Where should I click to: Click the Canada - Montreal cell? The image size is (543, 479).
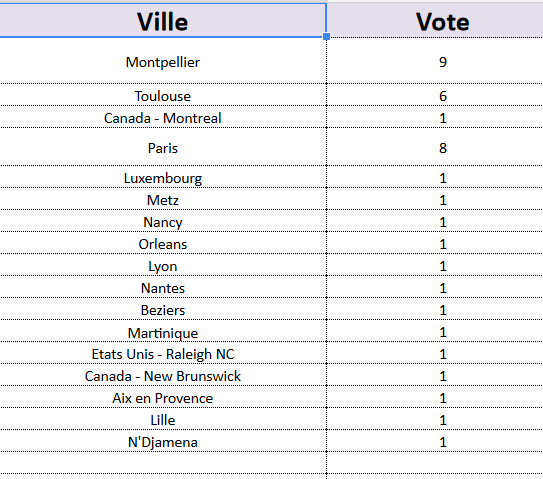(163, 117)
